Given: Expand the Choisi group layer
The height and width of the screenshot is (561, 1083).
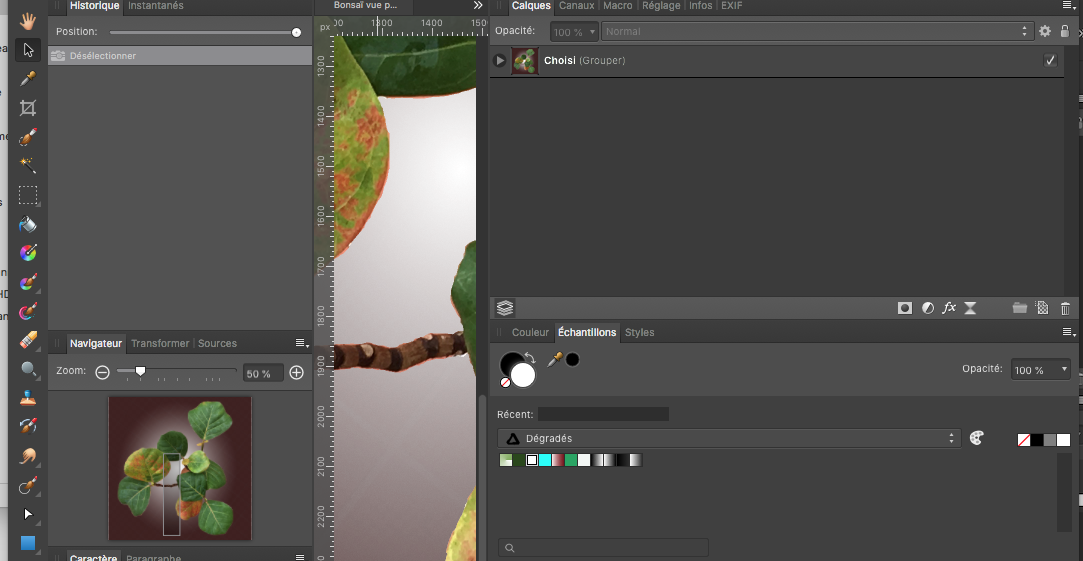Looking at the screenshot, I should coord(500,61).
